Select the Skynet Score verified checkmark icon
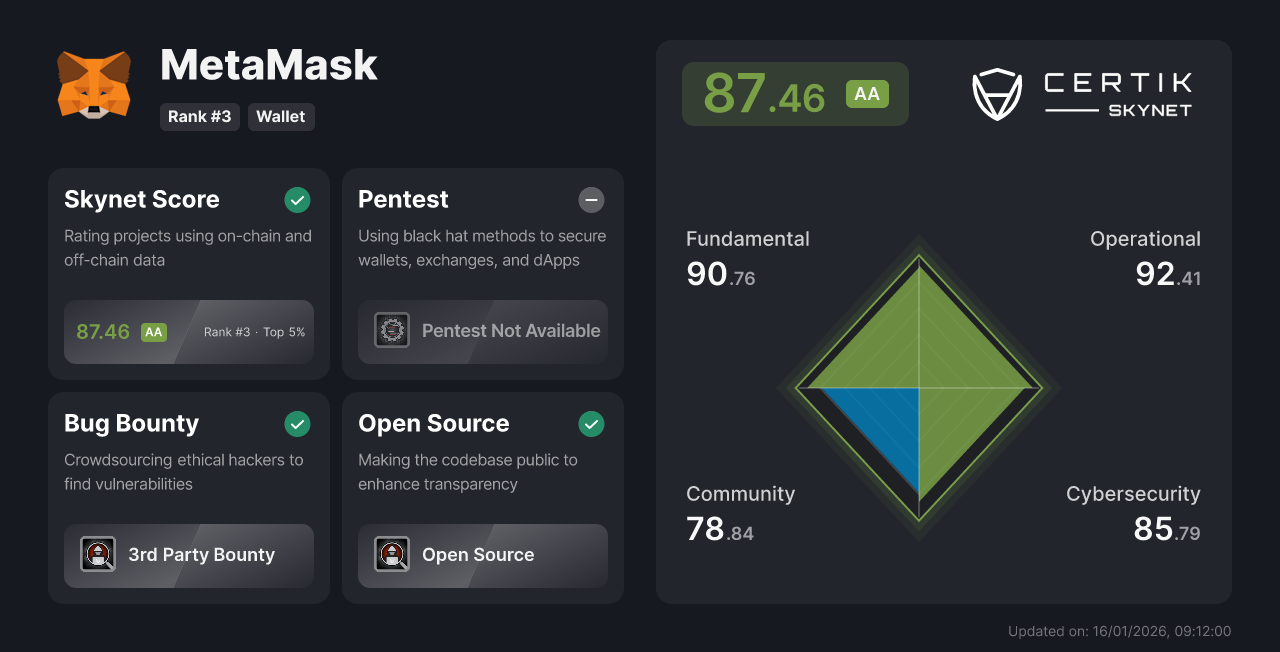 tap(297, 200)
